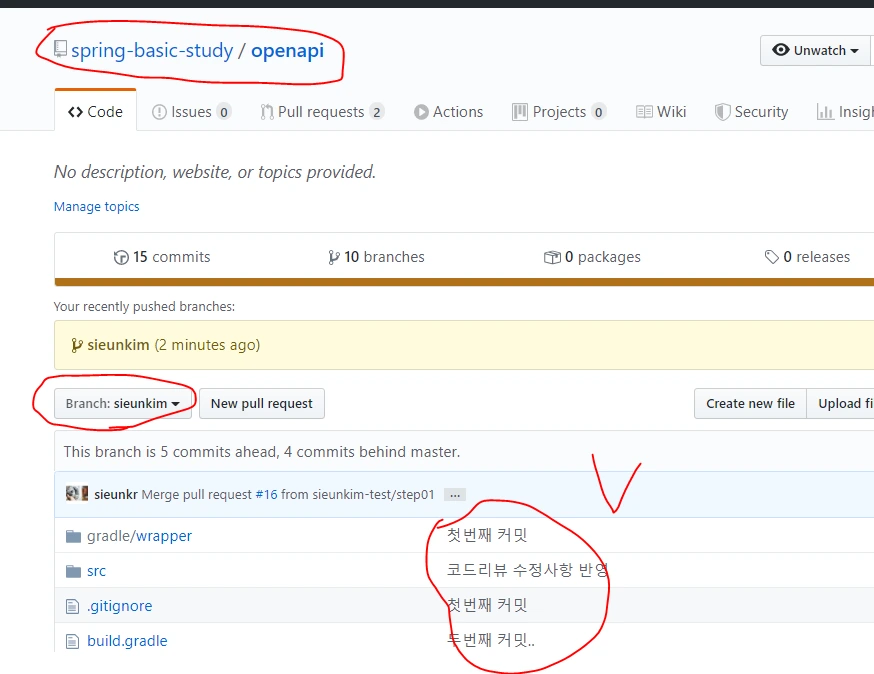Image resolution: width=874 pixels, height=674 pixels.
Task: Click the commits clock icon
Action: coord(121,258)
